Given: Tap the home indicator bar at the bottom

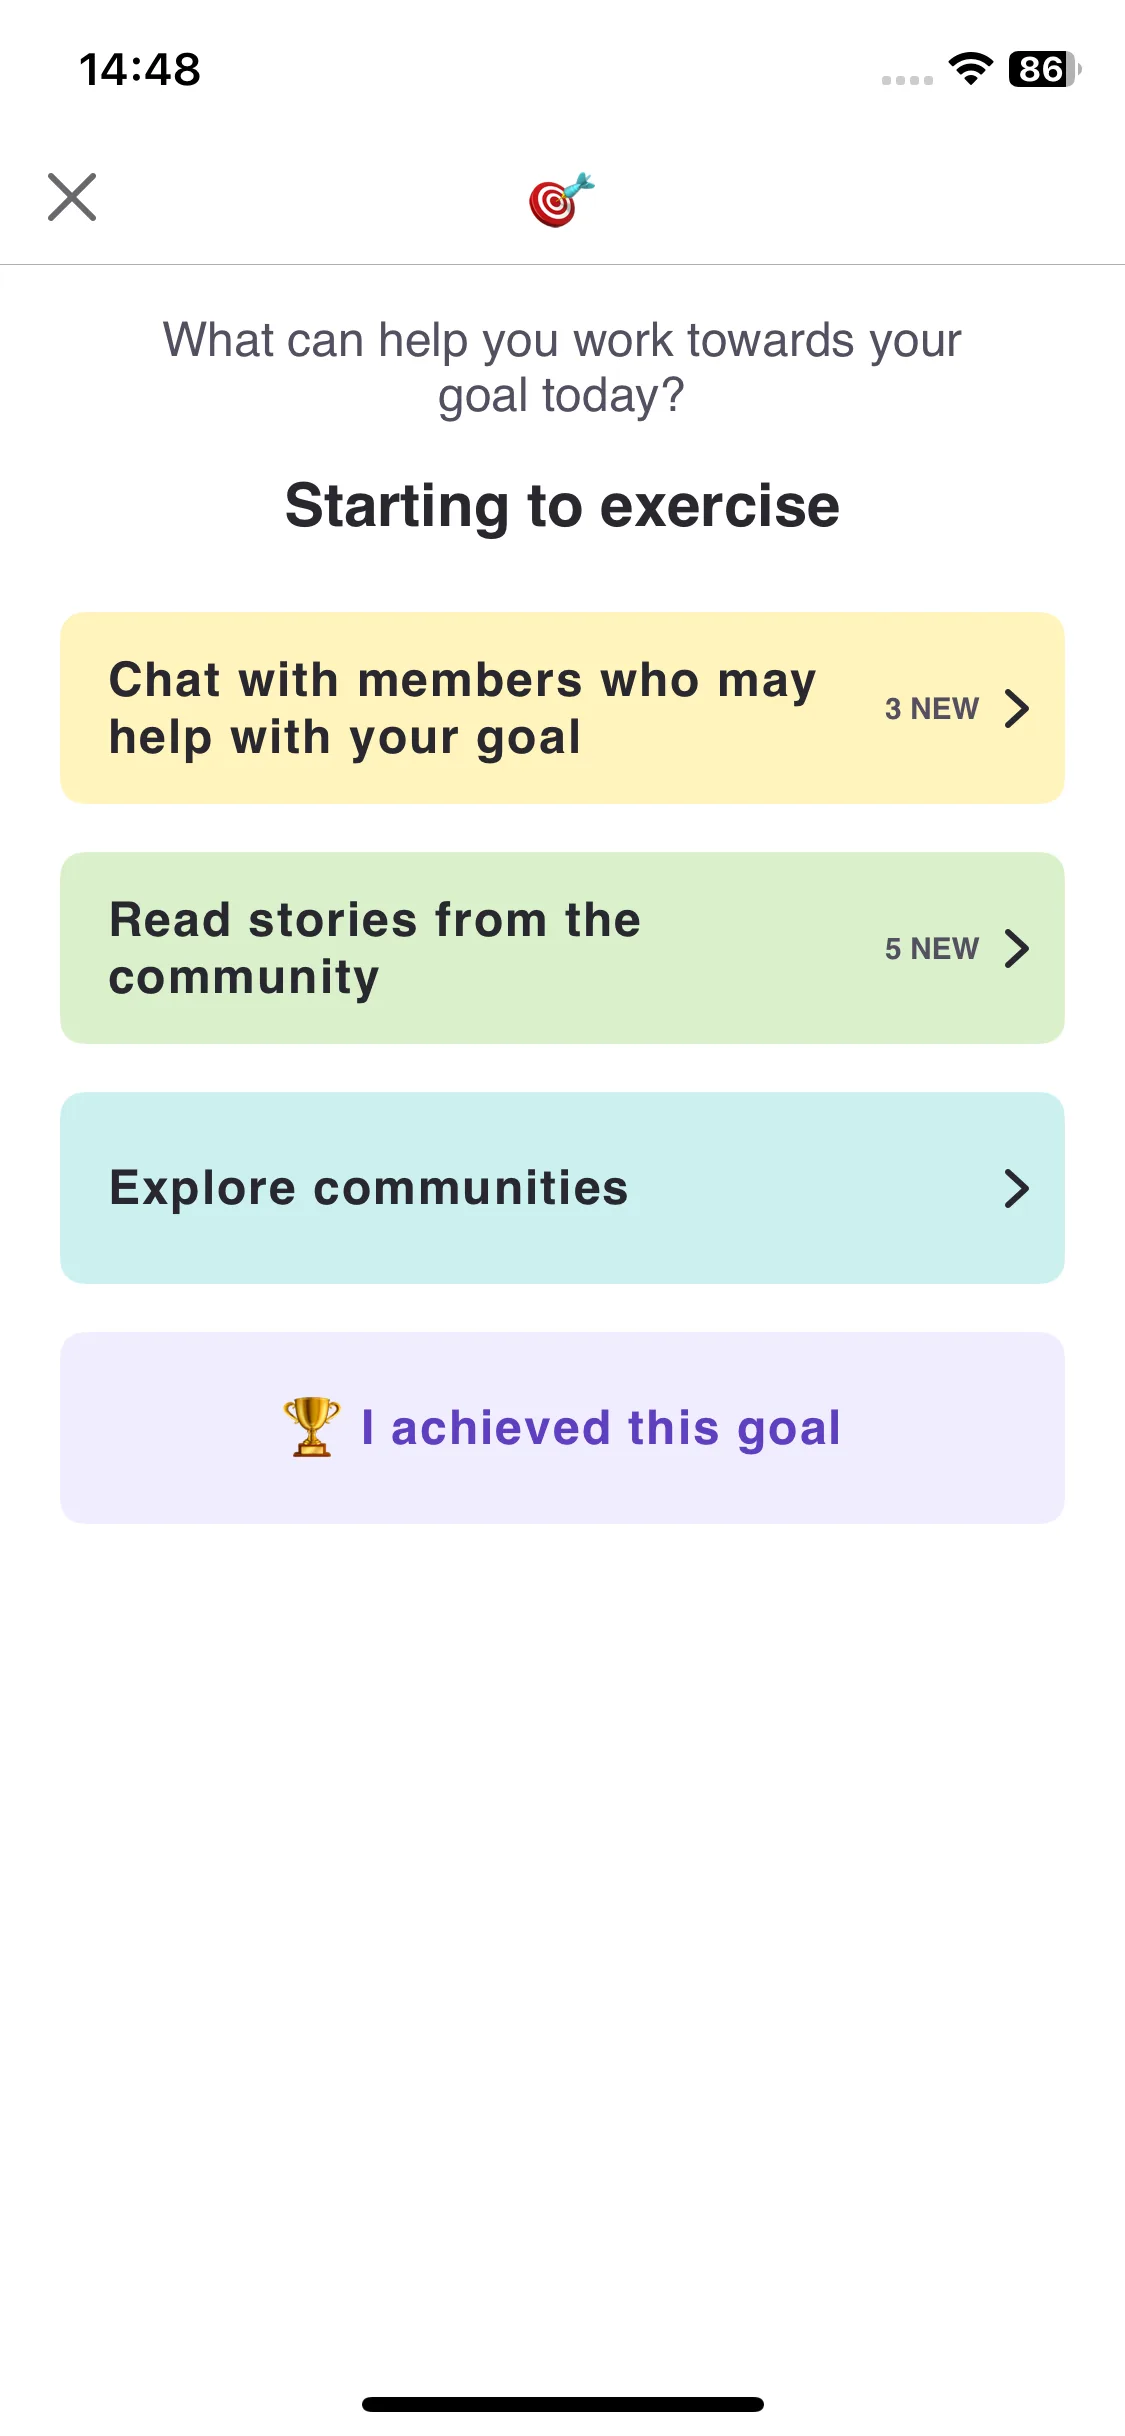Looking at the screenshot, I should coord(562,2404).
